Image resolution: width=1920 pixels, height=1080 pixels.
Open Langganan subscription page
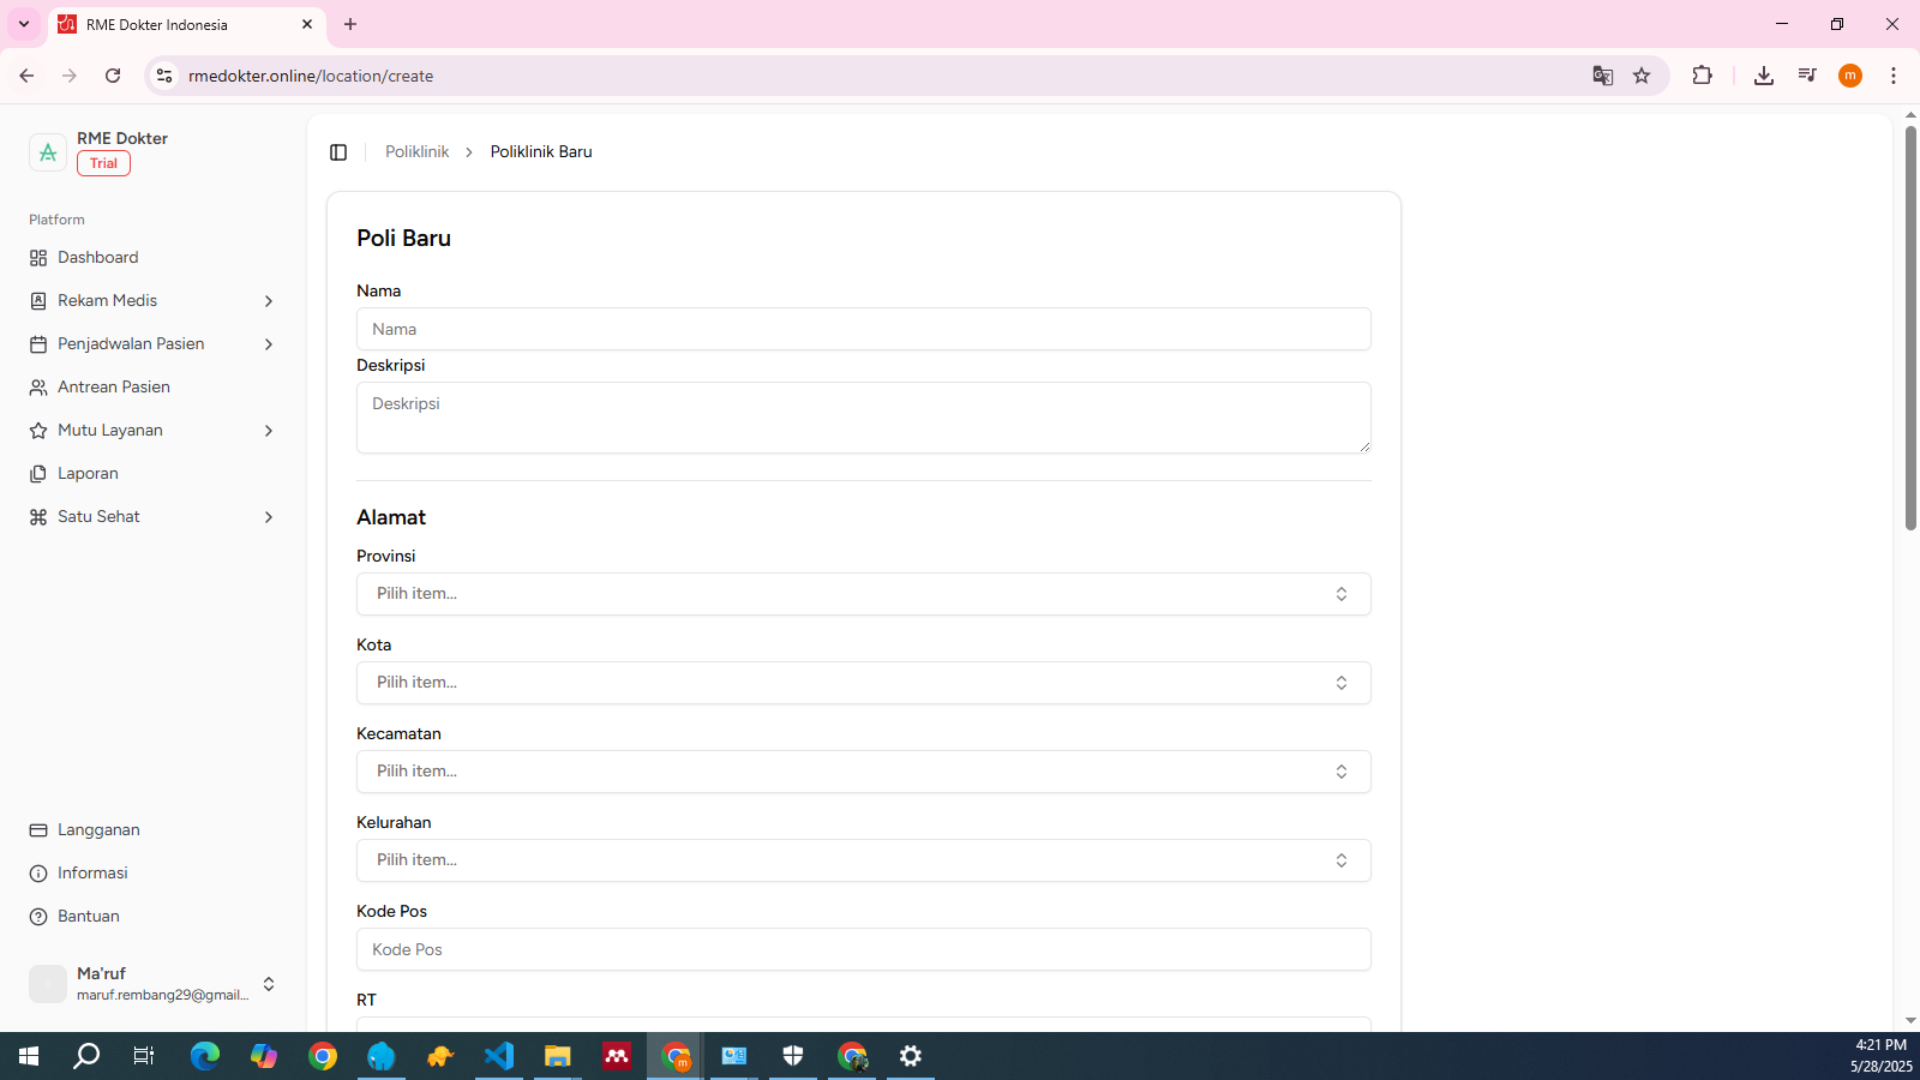(98, 830)
